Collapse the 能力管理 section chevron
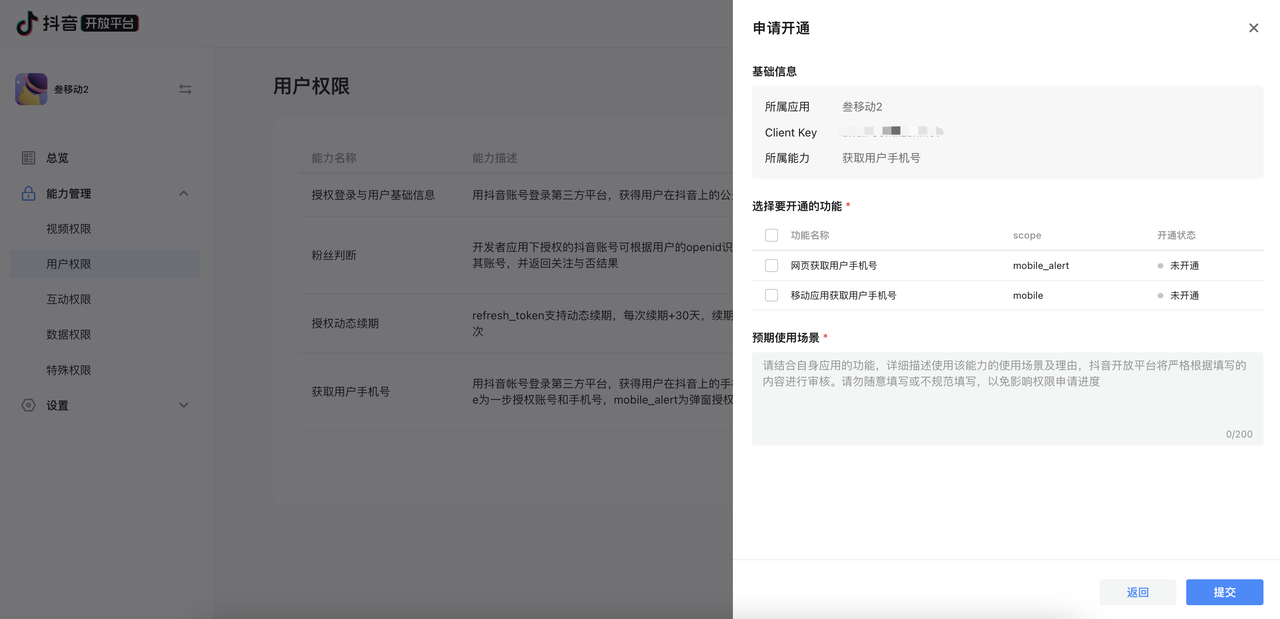The width and height of the screenshot is (1280, 619). (x=184, y=194)
